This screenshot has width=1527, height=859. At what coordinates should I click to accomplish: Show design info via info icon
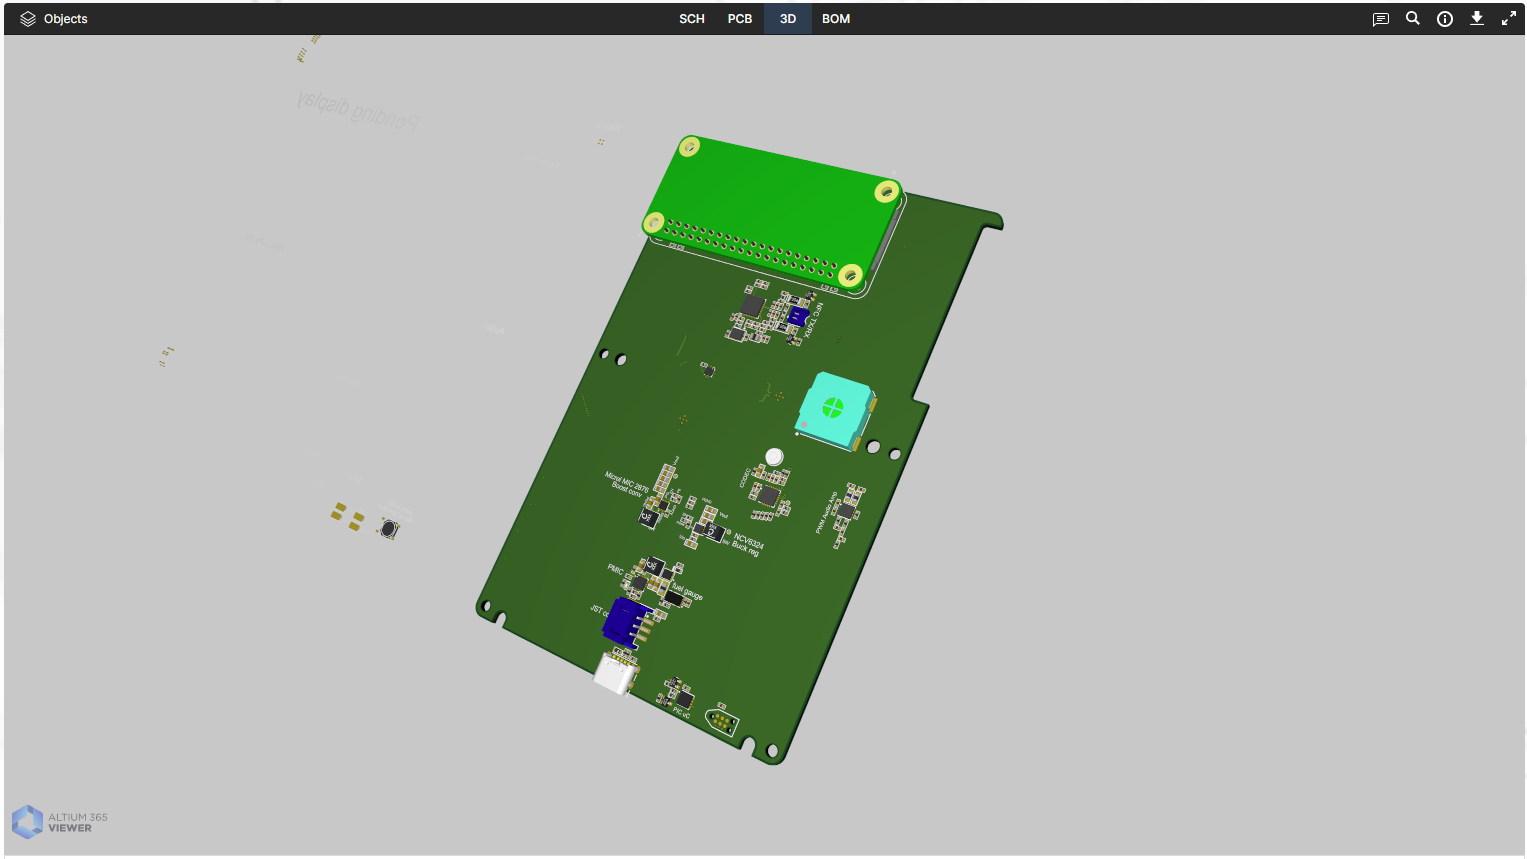(x=1444, y=19)
